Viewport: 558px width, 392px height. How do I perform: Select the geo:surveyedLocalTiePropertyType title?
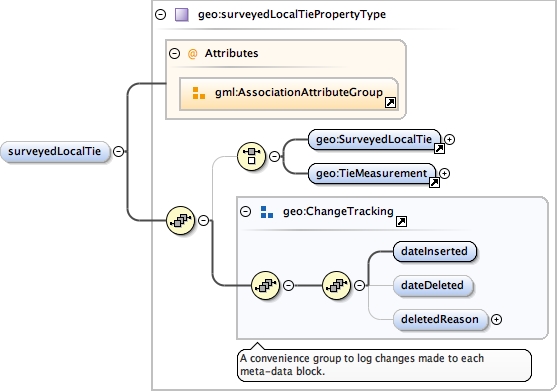click(x=292, y=15)
